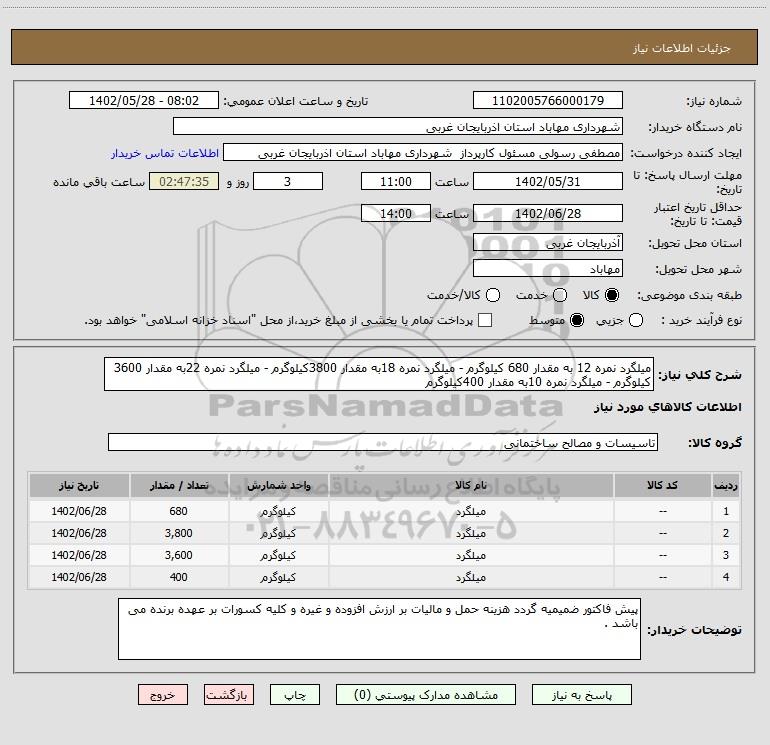Click the بازگشت back button

[x=229, y=695]
